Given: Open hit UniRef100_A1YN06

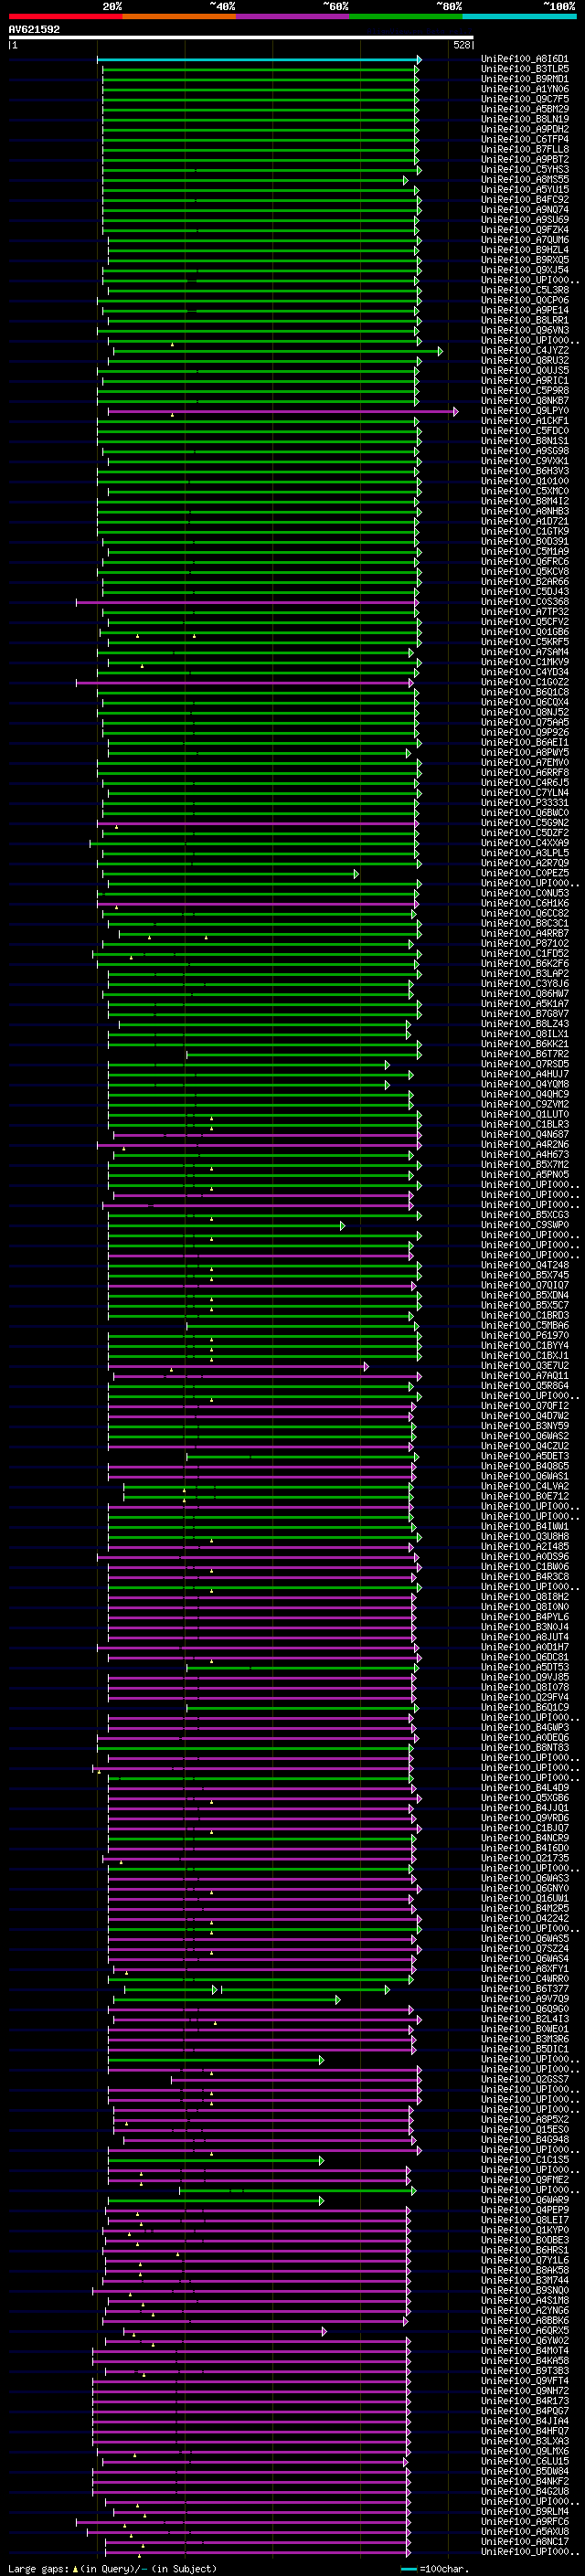Looking at the screenshot, I should (x=525, y=90).
